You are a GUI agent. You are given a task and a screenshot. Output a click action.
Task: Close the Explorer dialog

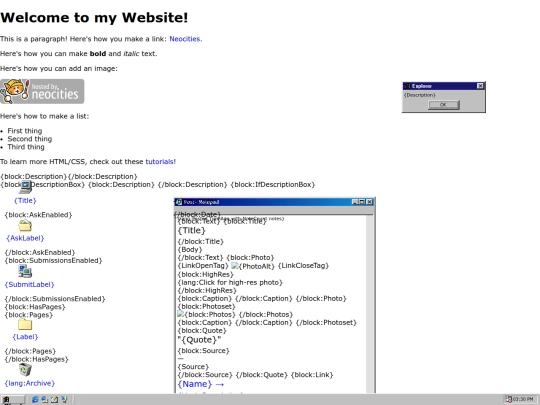[480, 86]
